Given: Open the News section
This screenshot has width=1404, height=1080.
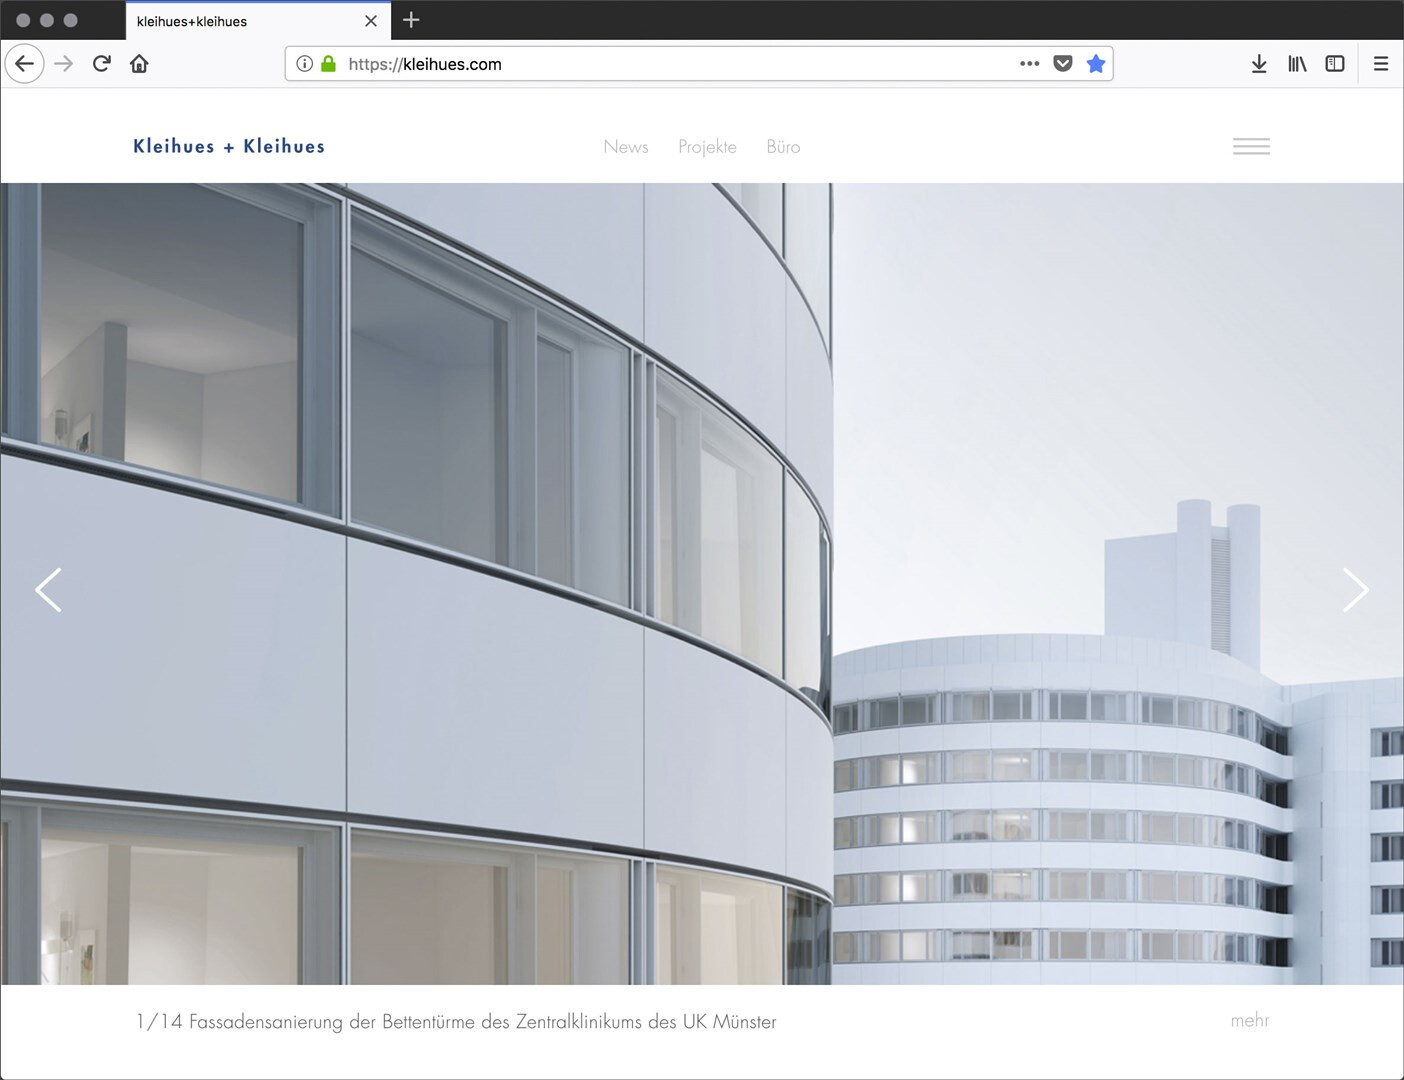Looking at the screenshot, I should [x=626, y=147].
